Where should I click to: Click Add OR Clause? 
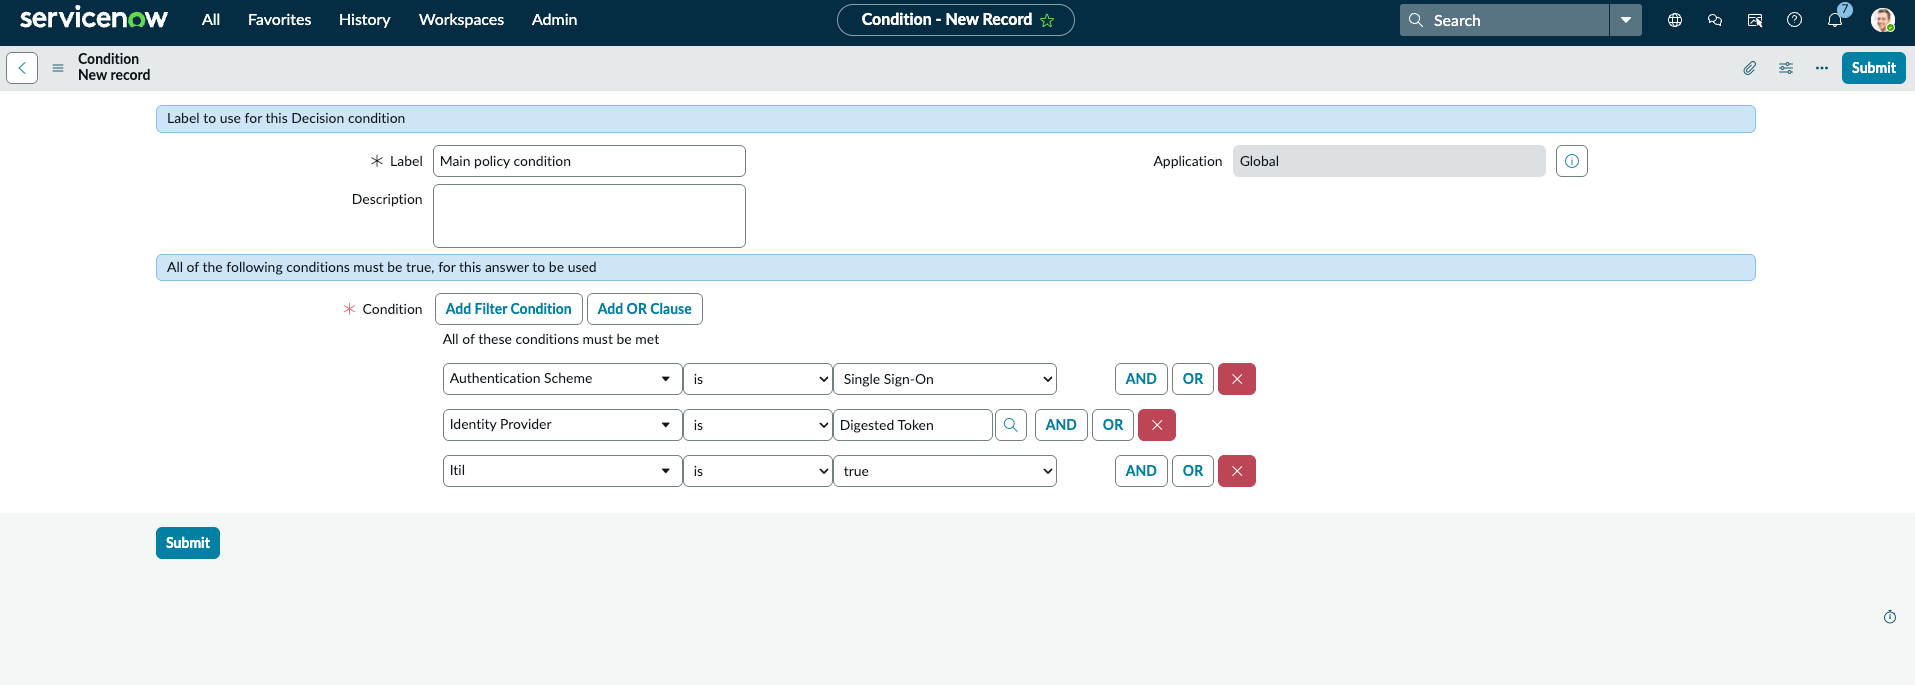click(644, 309)
